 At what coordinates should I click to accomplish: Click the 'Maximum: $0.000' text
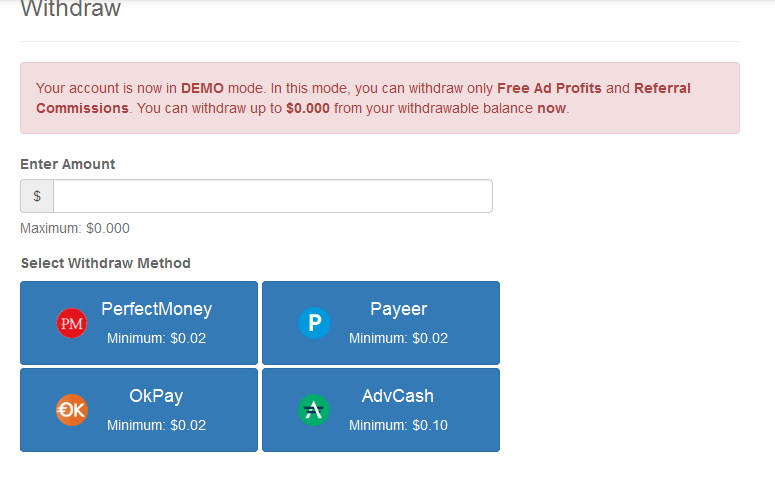pos(75,228)
